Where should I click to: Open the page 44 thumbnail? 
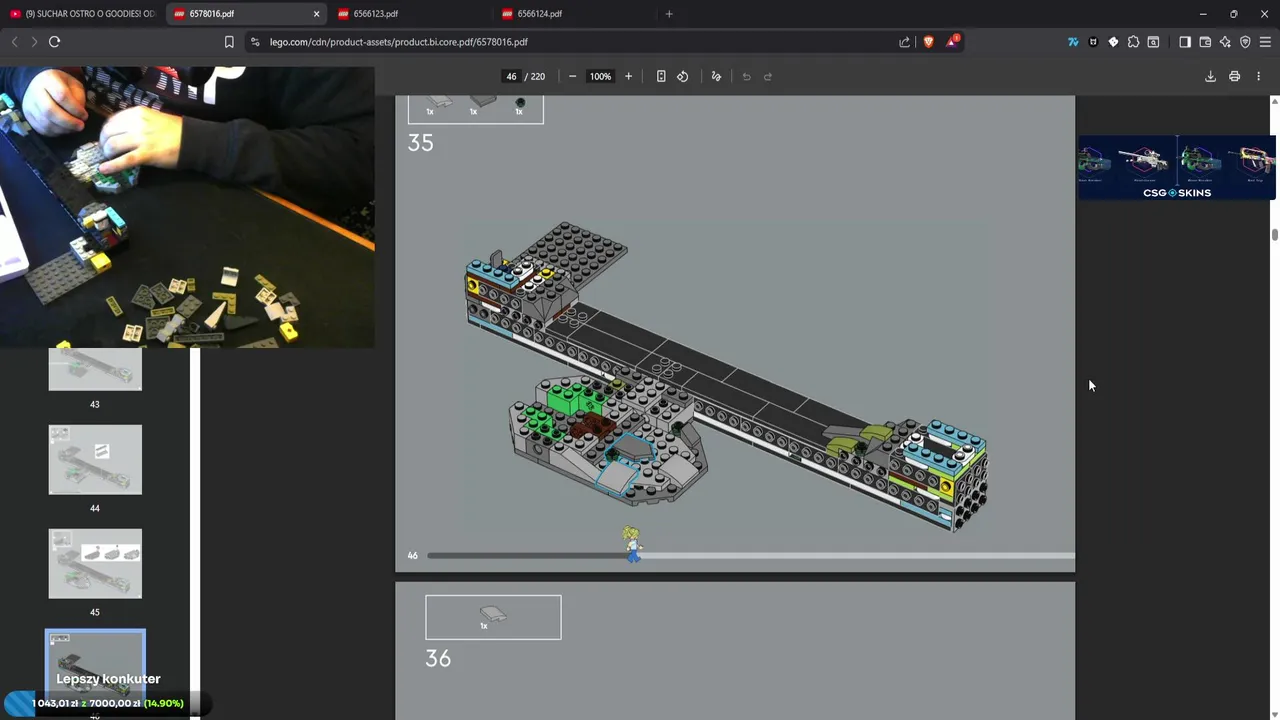[x=95, y=460]
